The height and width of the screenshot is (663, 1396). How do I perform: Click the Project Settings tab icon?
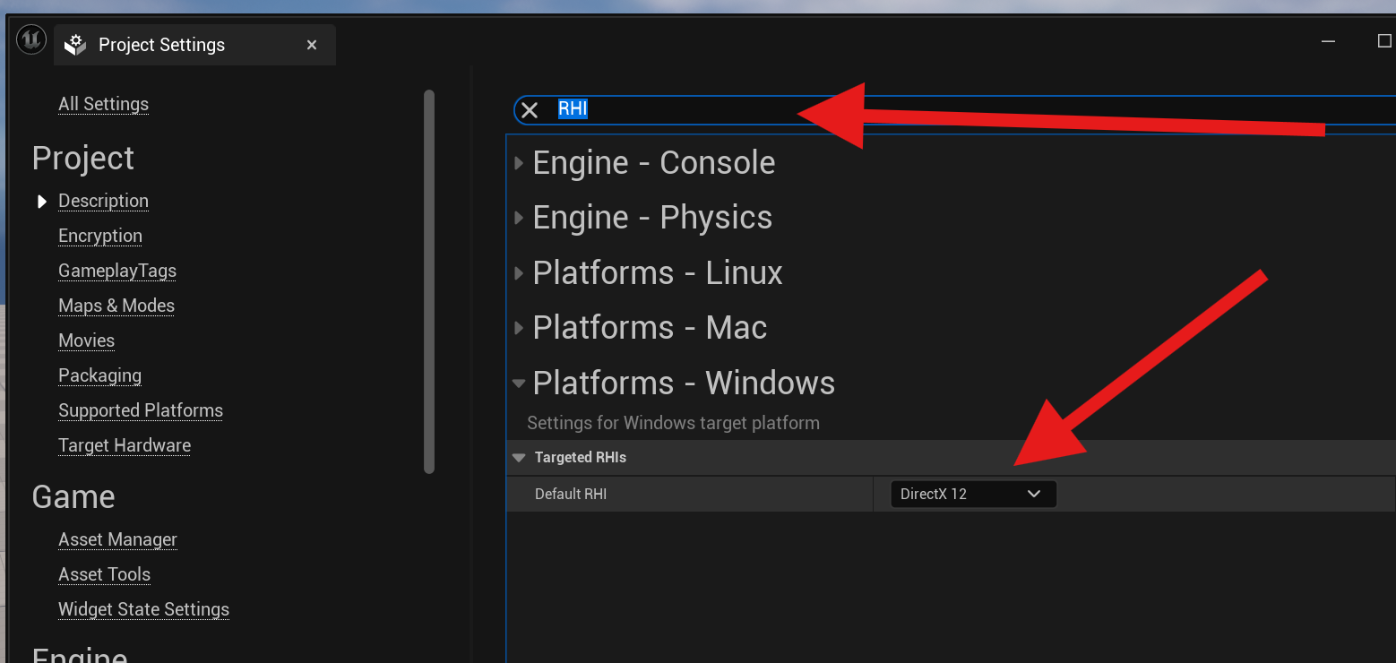point(75,45)
